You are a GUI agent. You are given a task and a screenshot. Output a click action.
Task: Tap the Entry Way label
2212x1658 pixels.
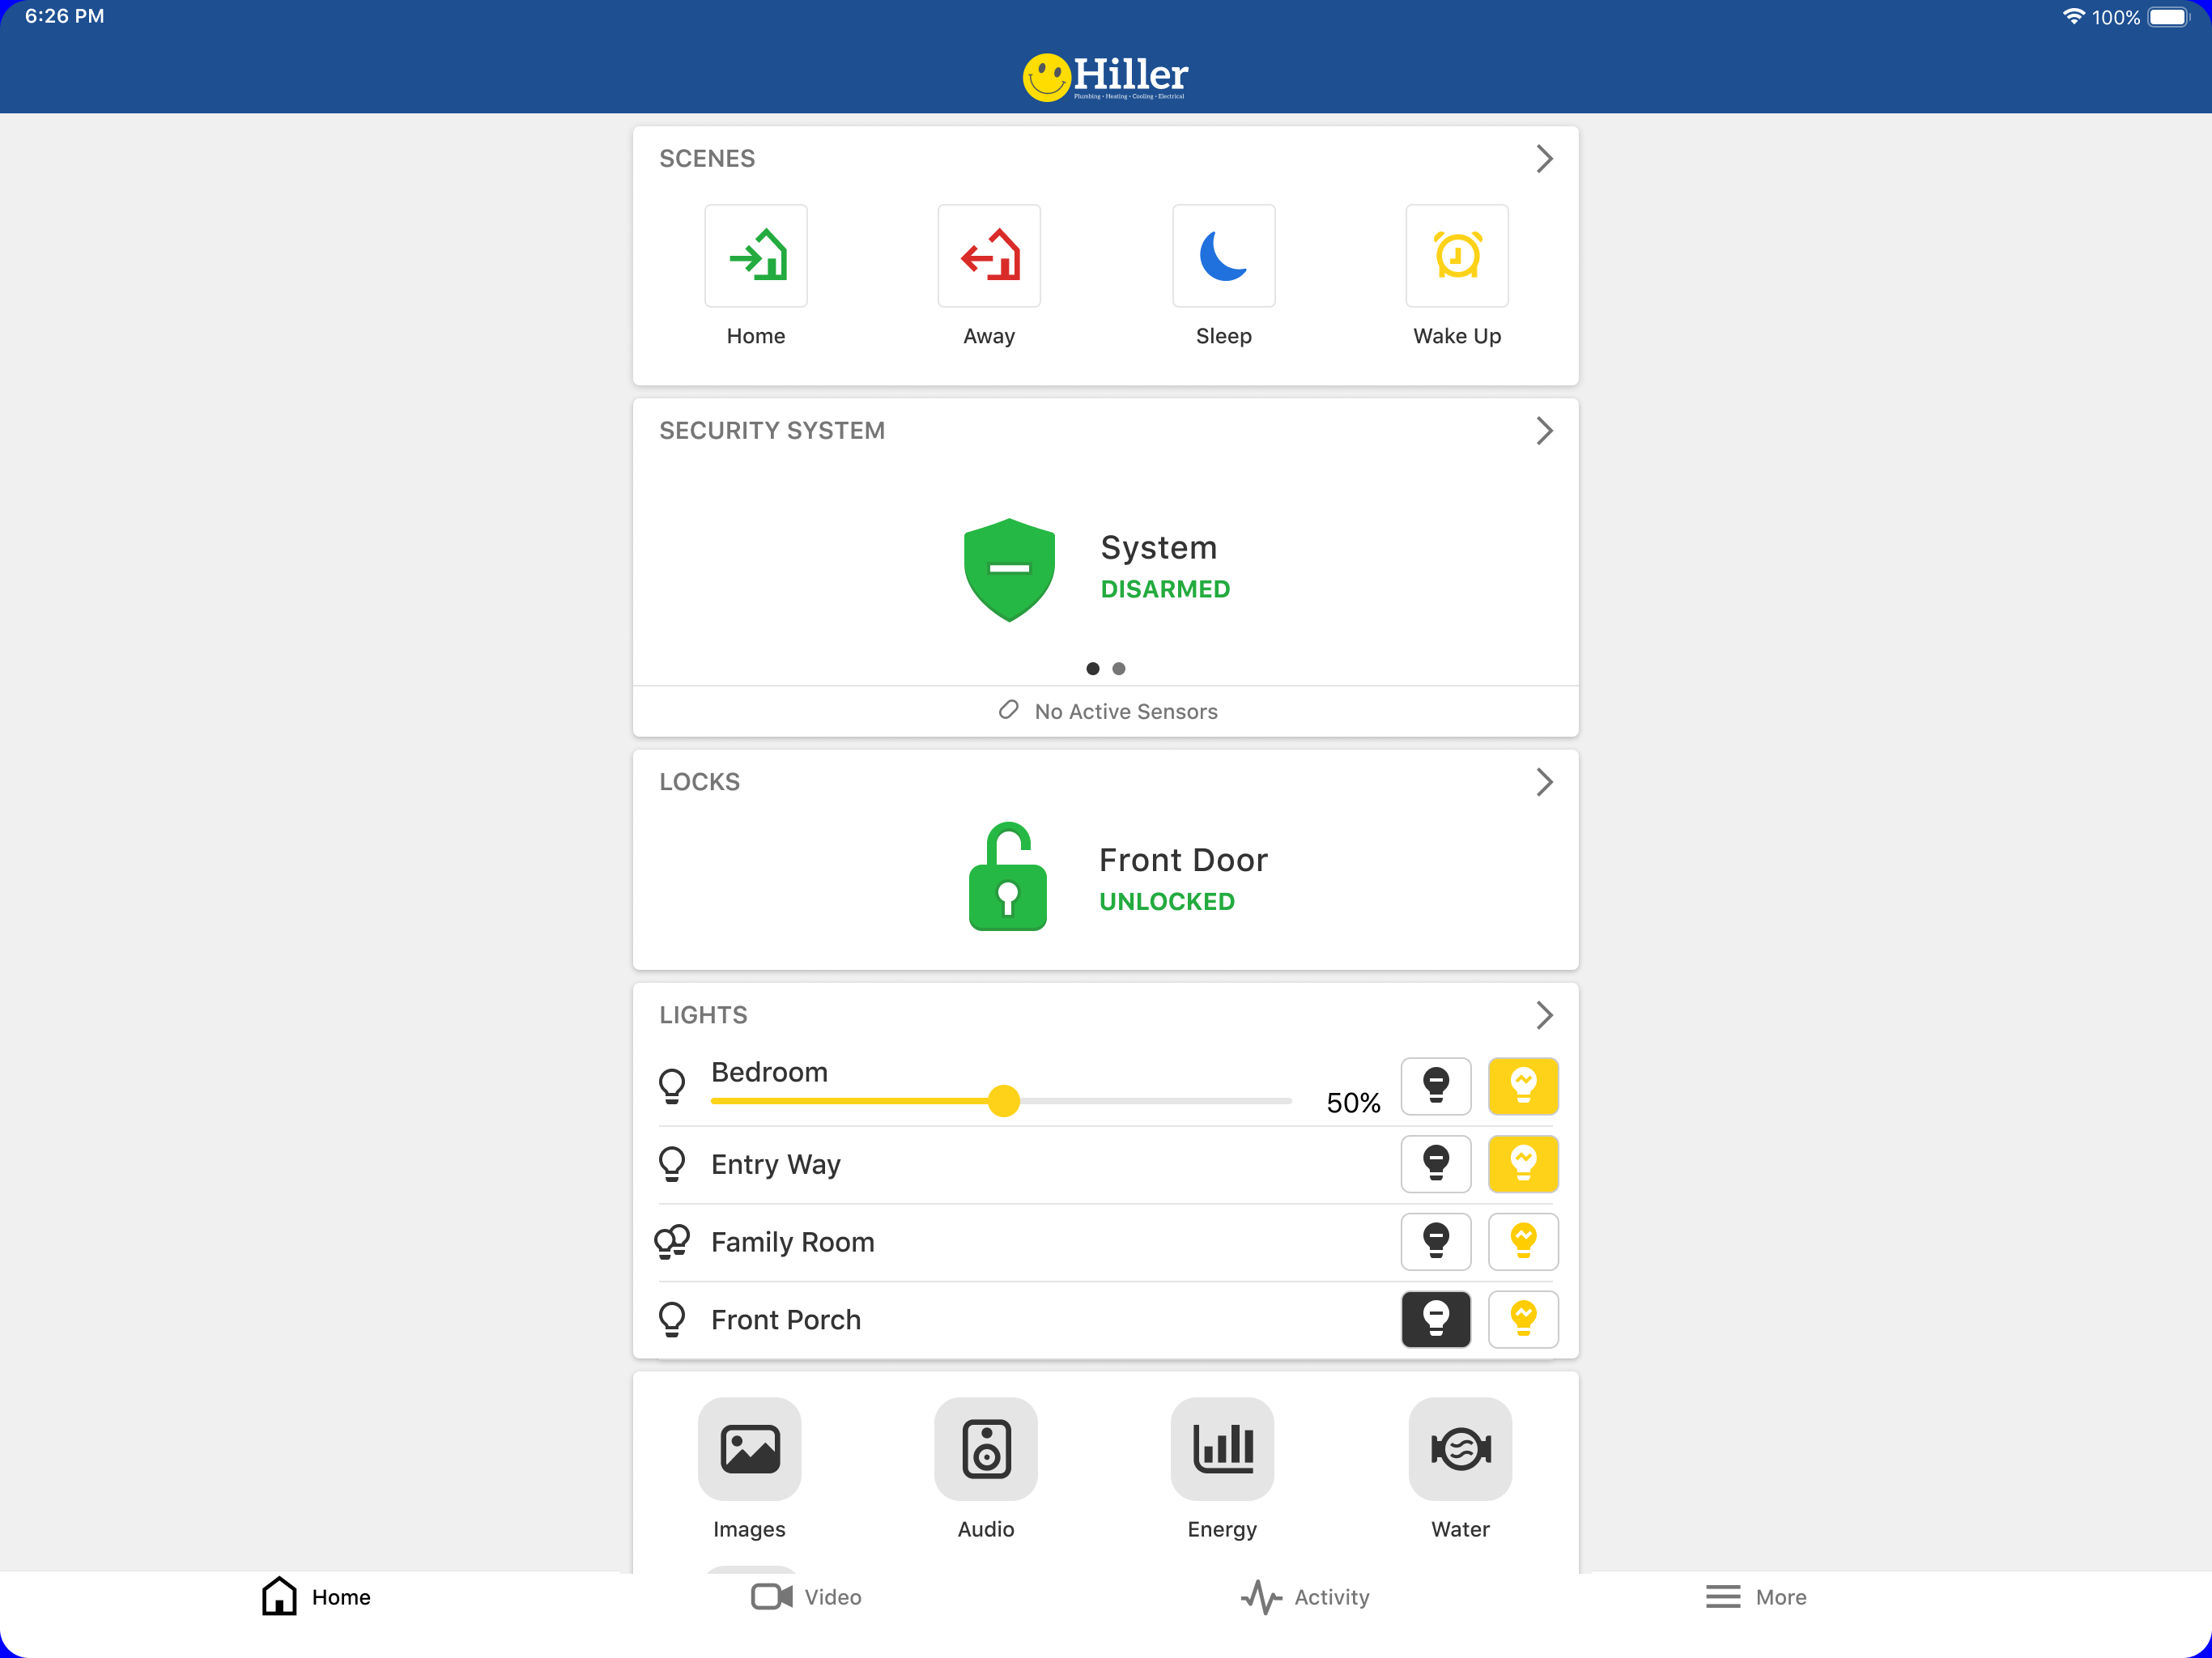775,1164
